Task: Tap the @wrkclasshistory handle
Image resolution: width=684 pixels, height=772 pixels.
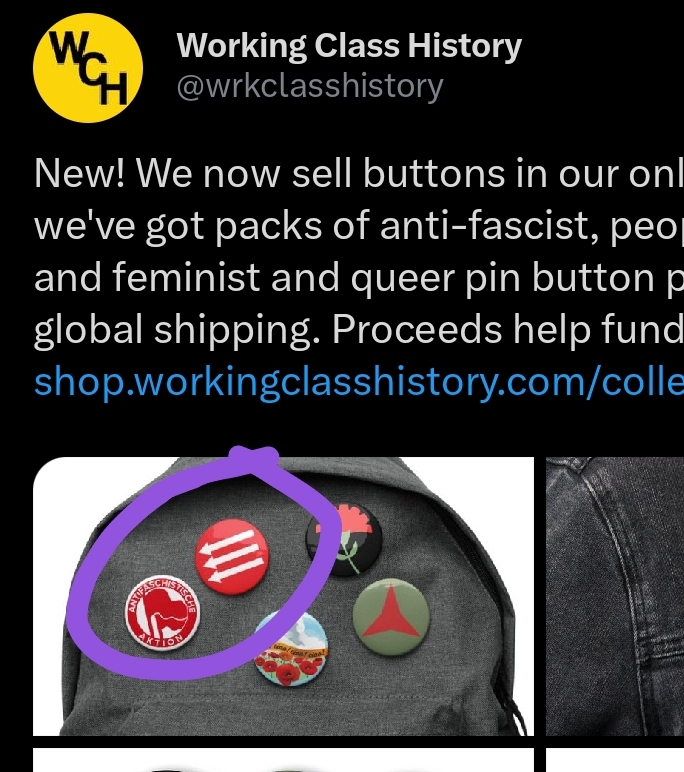Action: click(x=310, y=87)
